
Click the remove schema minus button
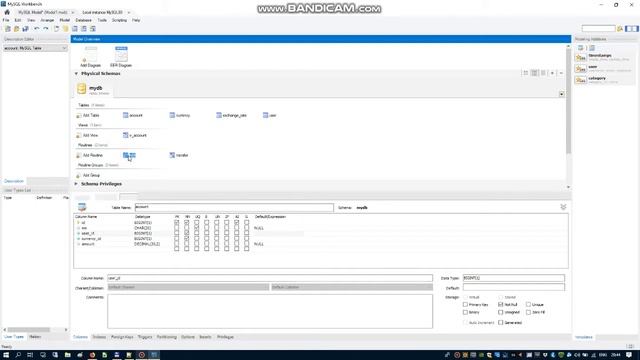[x=561, y=73]
